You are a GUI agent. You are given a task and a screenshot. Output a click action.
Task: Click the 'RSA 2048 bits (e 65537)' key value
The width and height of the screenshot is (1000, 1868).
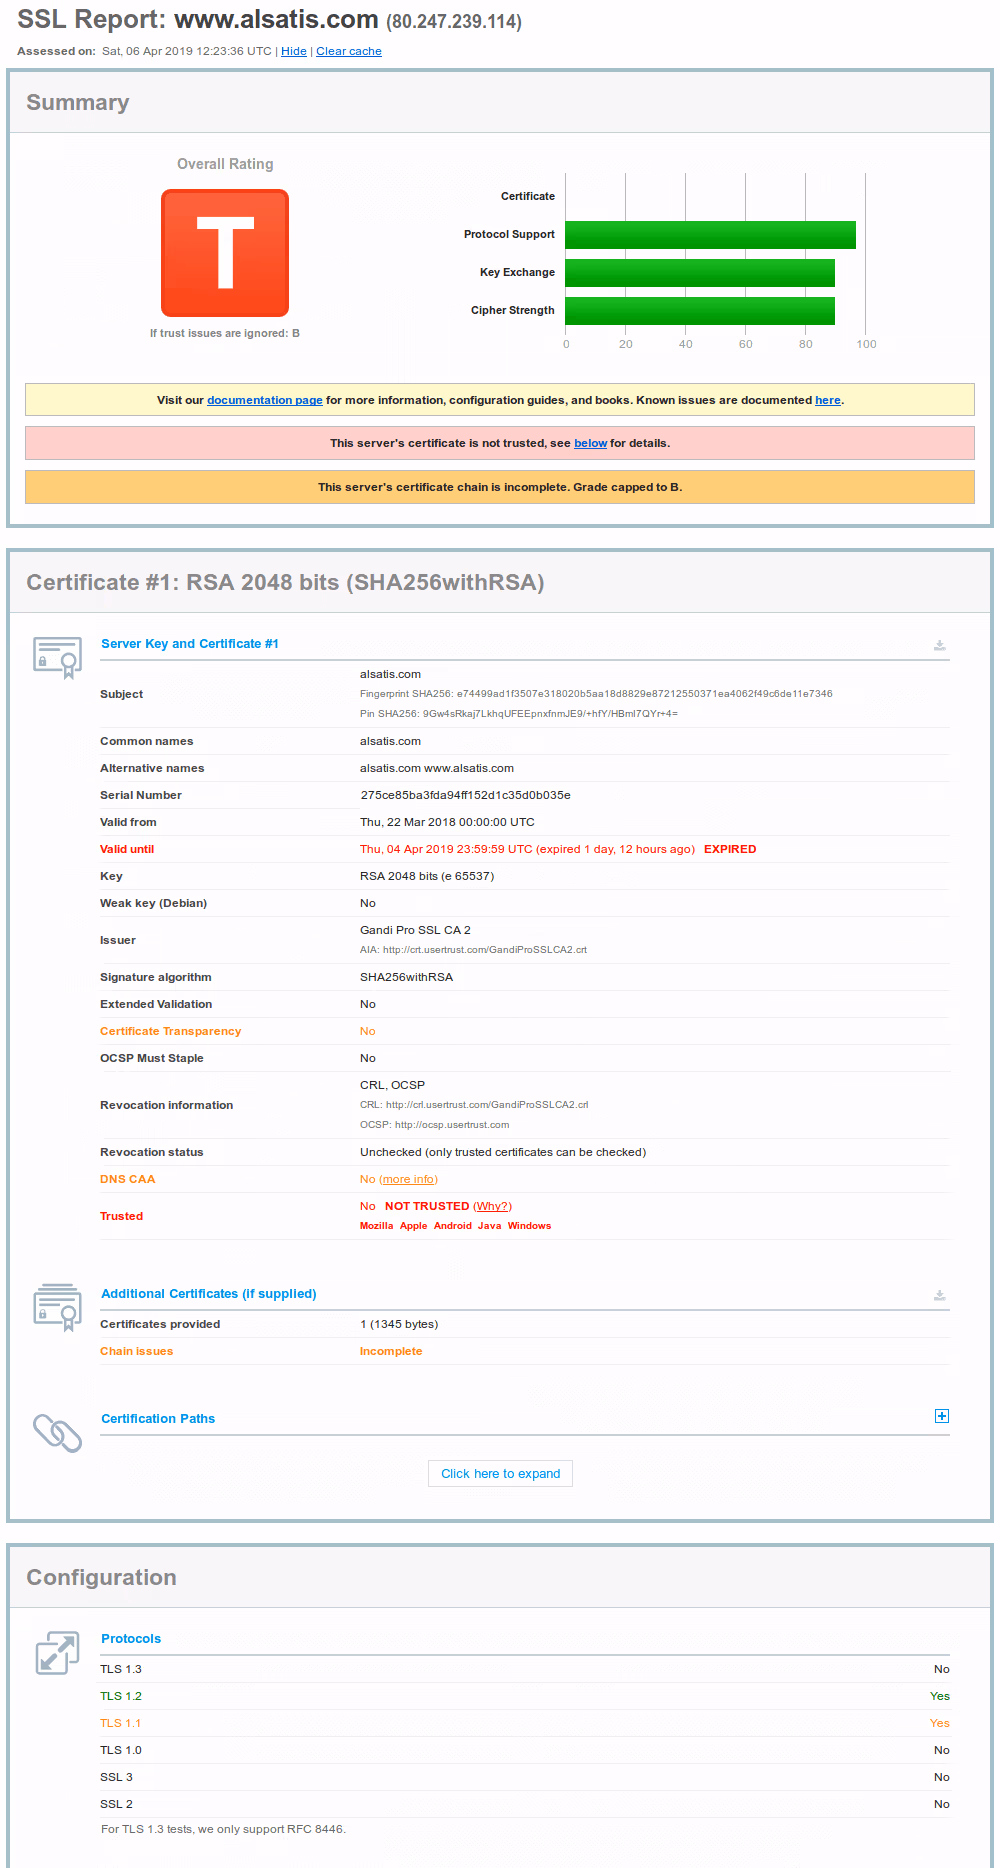427,876
